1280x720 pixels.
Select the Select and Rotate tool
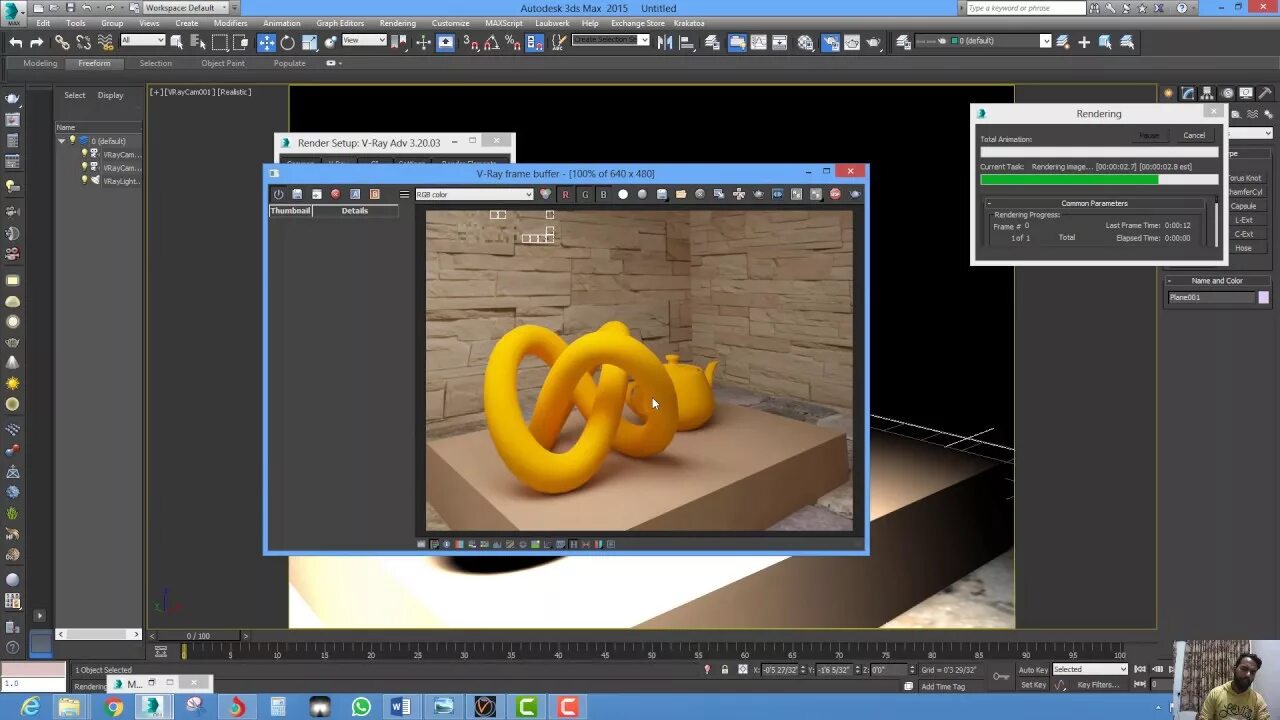pyautogui.click(x=287, y=42)
